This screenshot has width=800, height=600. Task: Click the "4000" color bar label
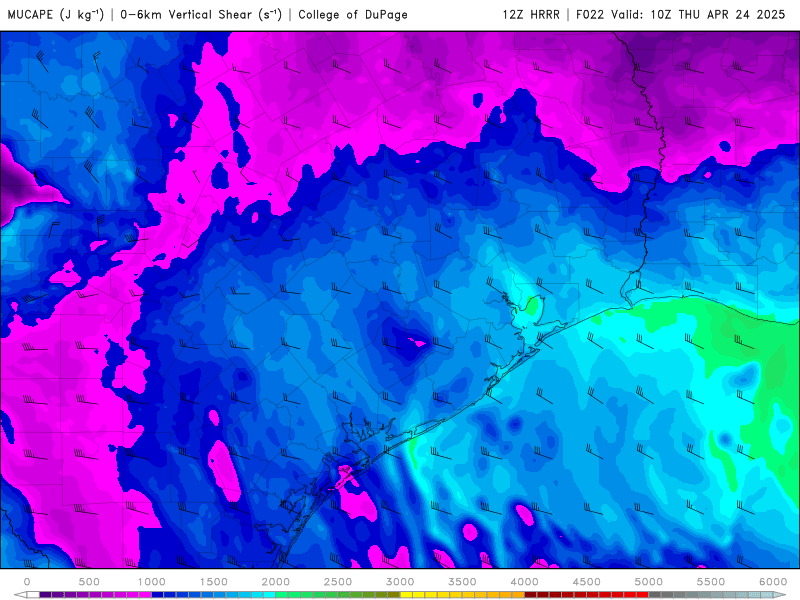tap(524, 582)
